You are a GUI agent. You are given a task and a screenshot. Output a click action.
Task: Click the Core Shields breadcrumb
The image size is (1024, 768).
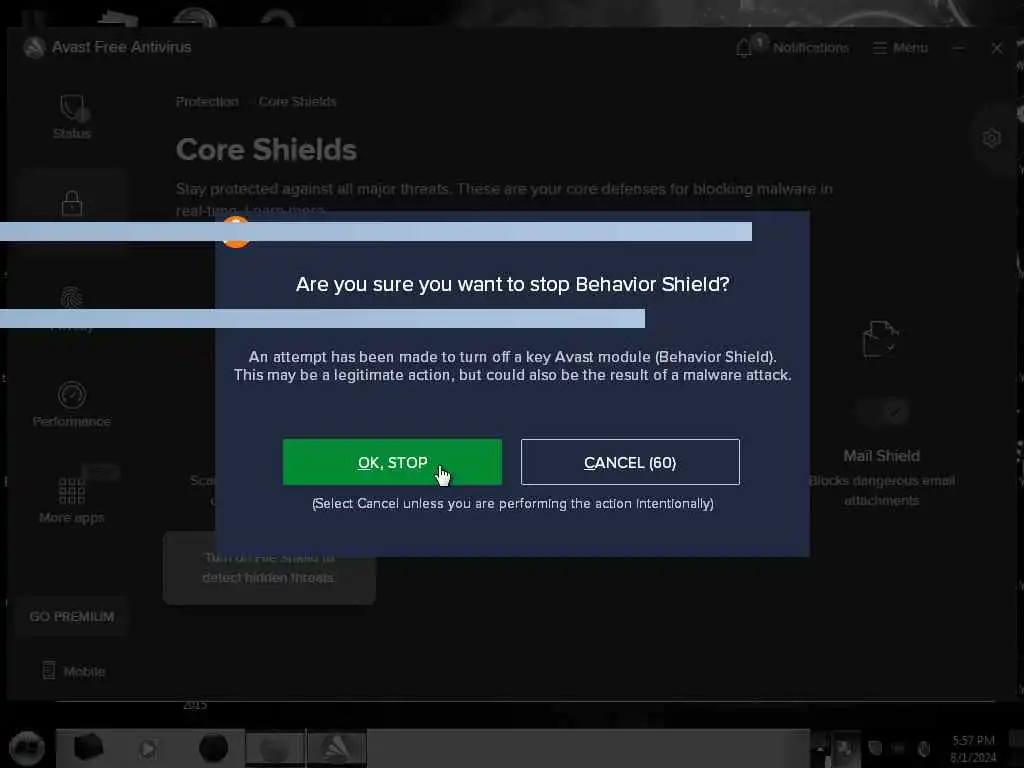click(297, 101)
